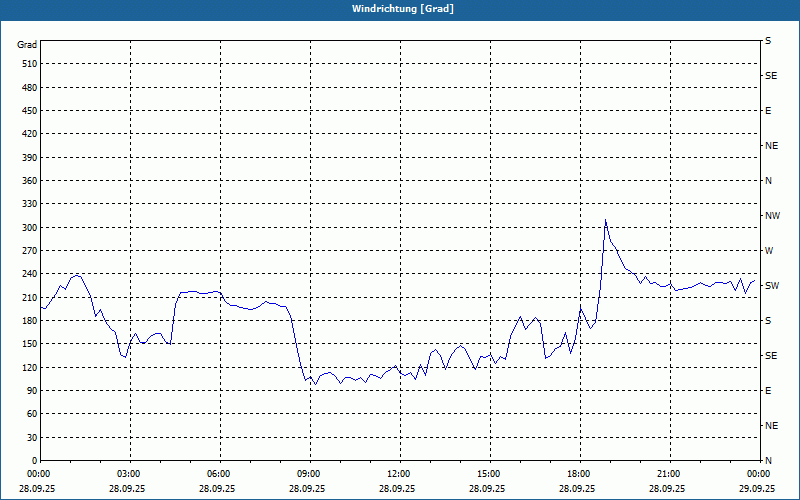
Task: Click the "S" compass label level with 180
Action: coord(768,321)
